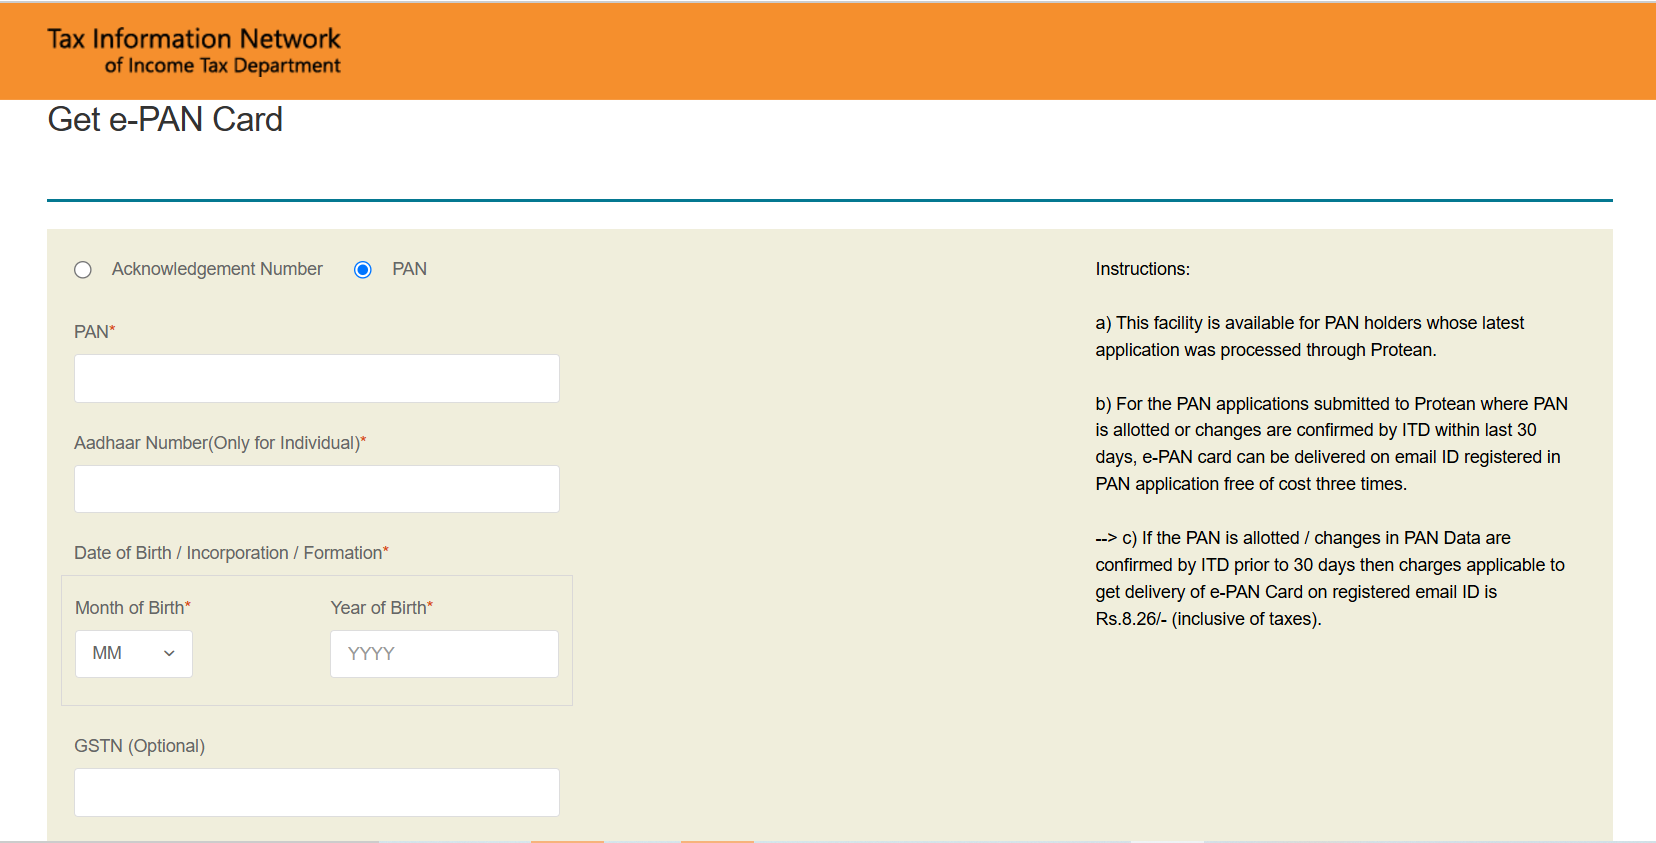This screenshot has width=1656, height=843.
Task: Click the 'Acknowledgement Number' option label
Action: (x=217, y=269)
